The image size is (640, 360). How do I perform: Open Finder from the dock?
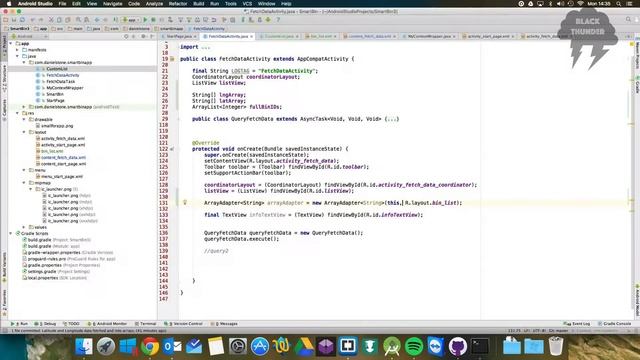[84, 347]
